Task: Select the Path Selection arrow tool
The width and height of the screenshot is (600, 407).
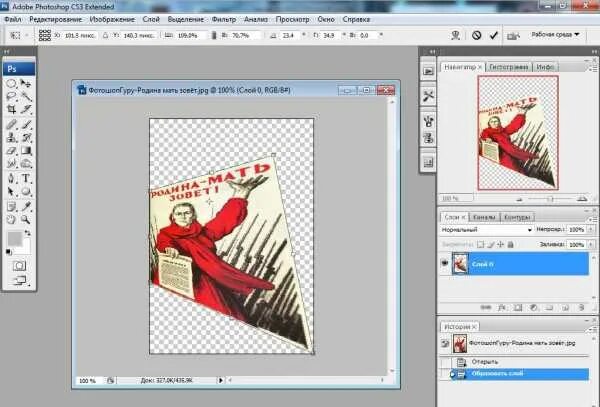Action: [11, 191]
